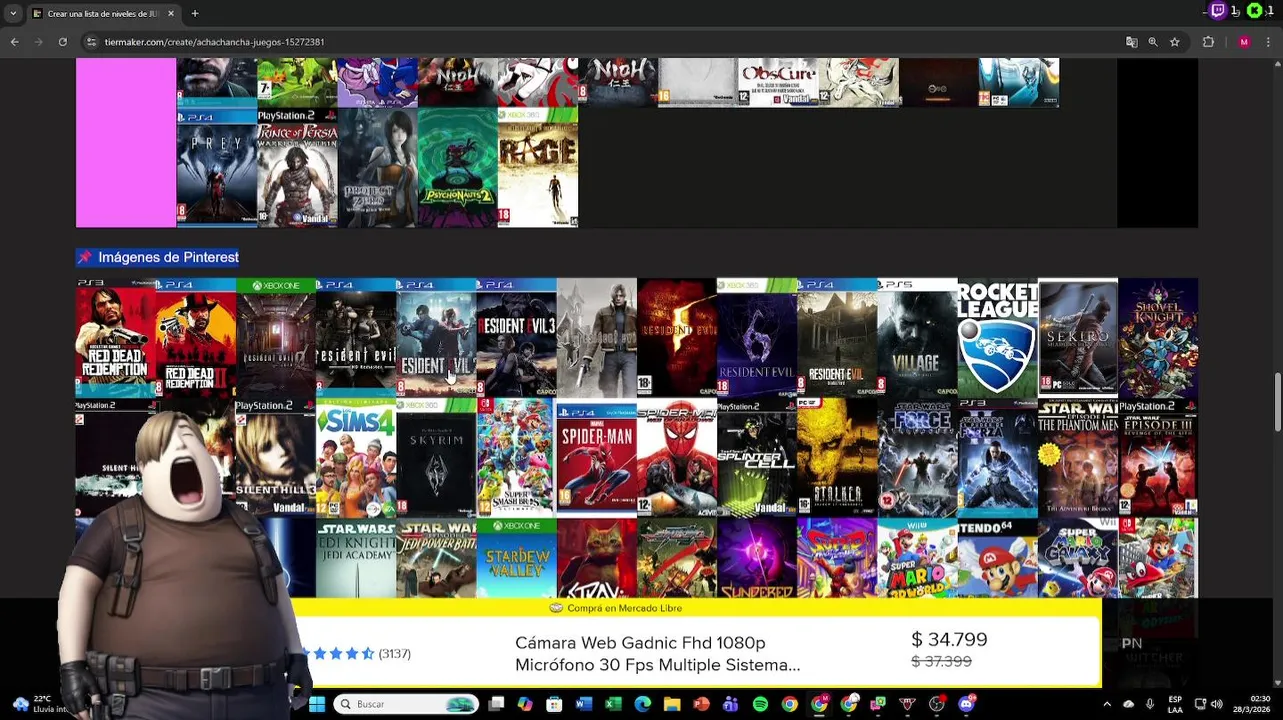The width and height of the screenshot is (1283, 720).
Task: Select the Resident Evil 5 cover
Action: pos(677,338)
